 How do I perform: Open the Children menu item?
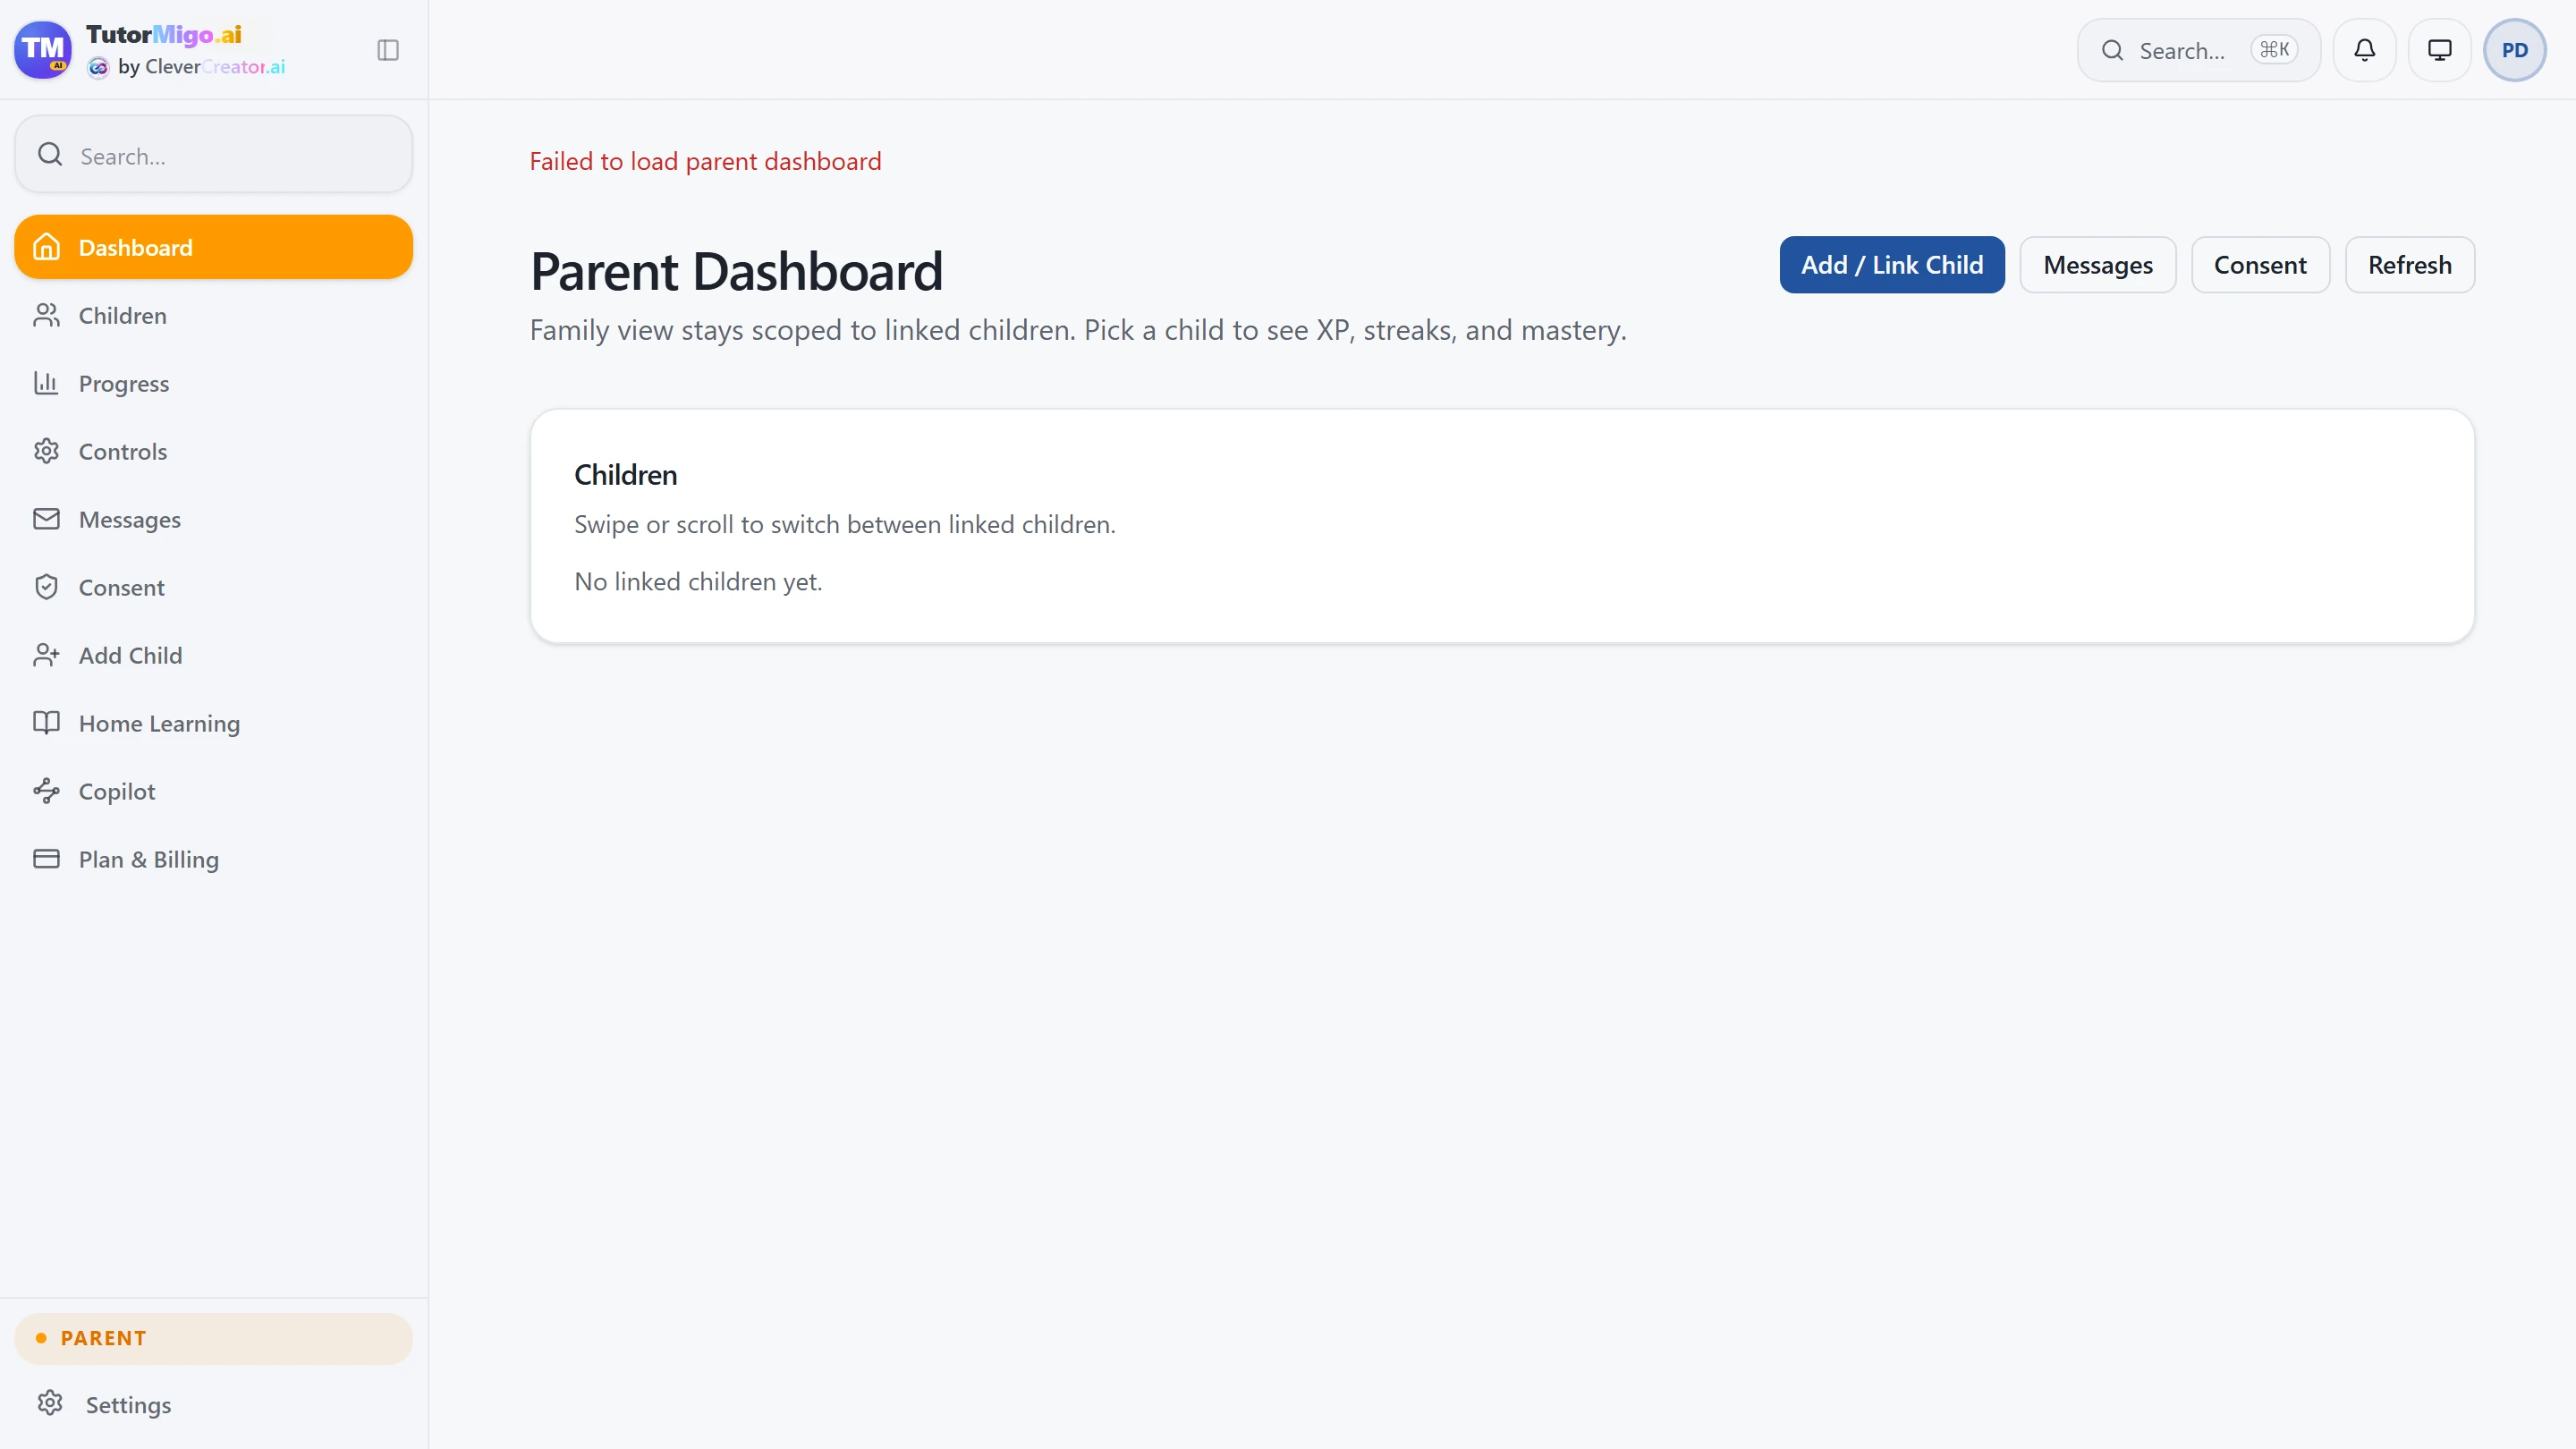(x=213, y=315)
